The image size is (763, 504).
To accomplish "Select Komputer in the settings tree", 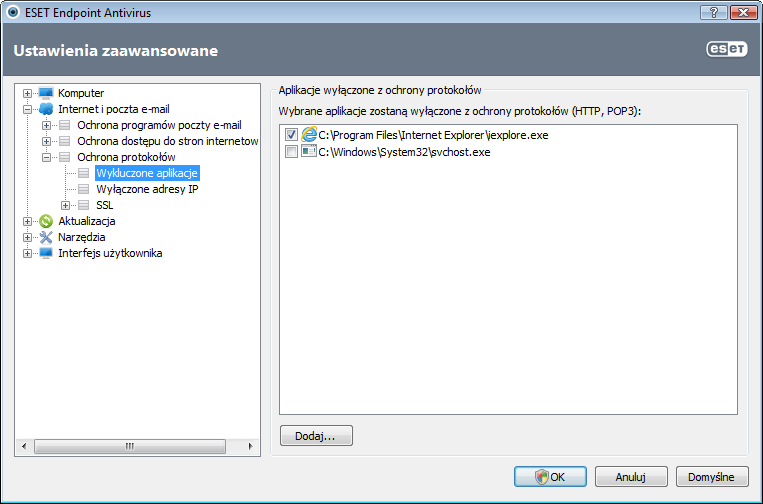I will click(81, 93).
